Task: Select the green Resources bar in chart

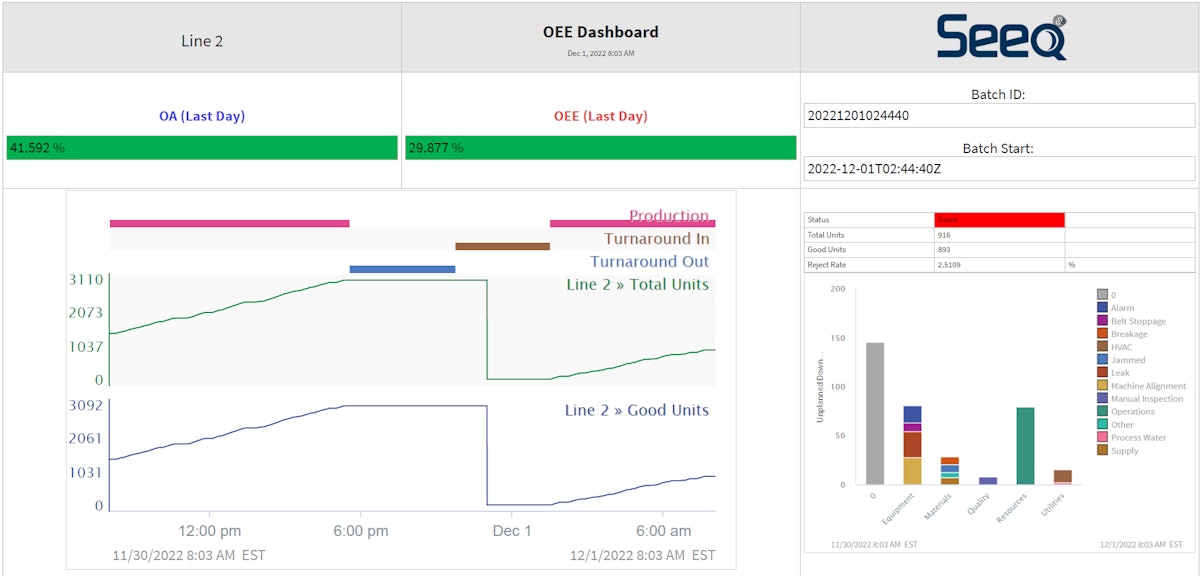Action: pos(1025,445)
